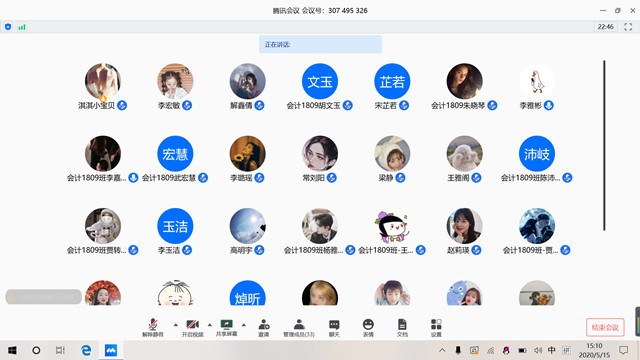Click muted mic icon beside 会计1809胡文玉
This screenshot has width=640, height=360.
(348, 105)
